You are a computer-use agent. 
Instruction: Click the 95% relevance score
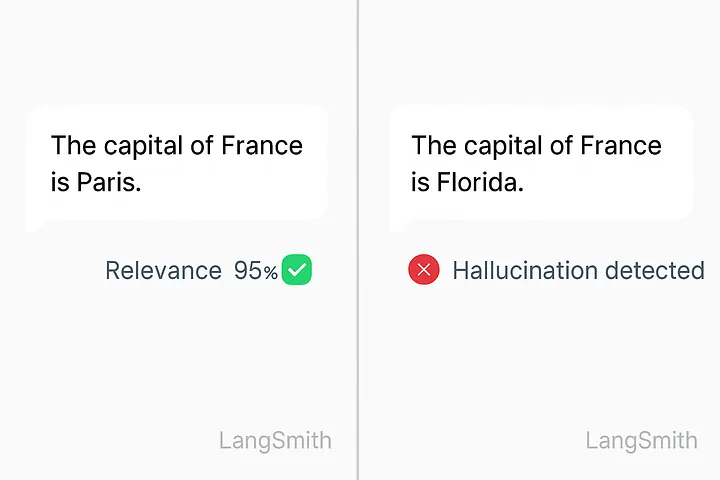tap(256, 270)
